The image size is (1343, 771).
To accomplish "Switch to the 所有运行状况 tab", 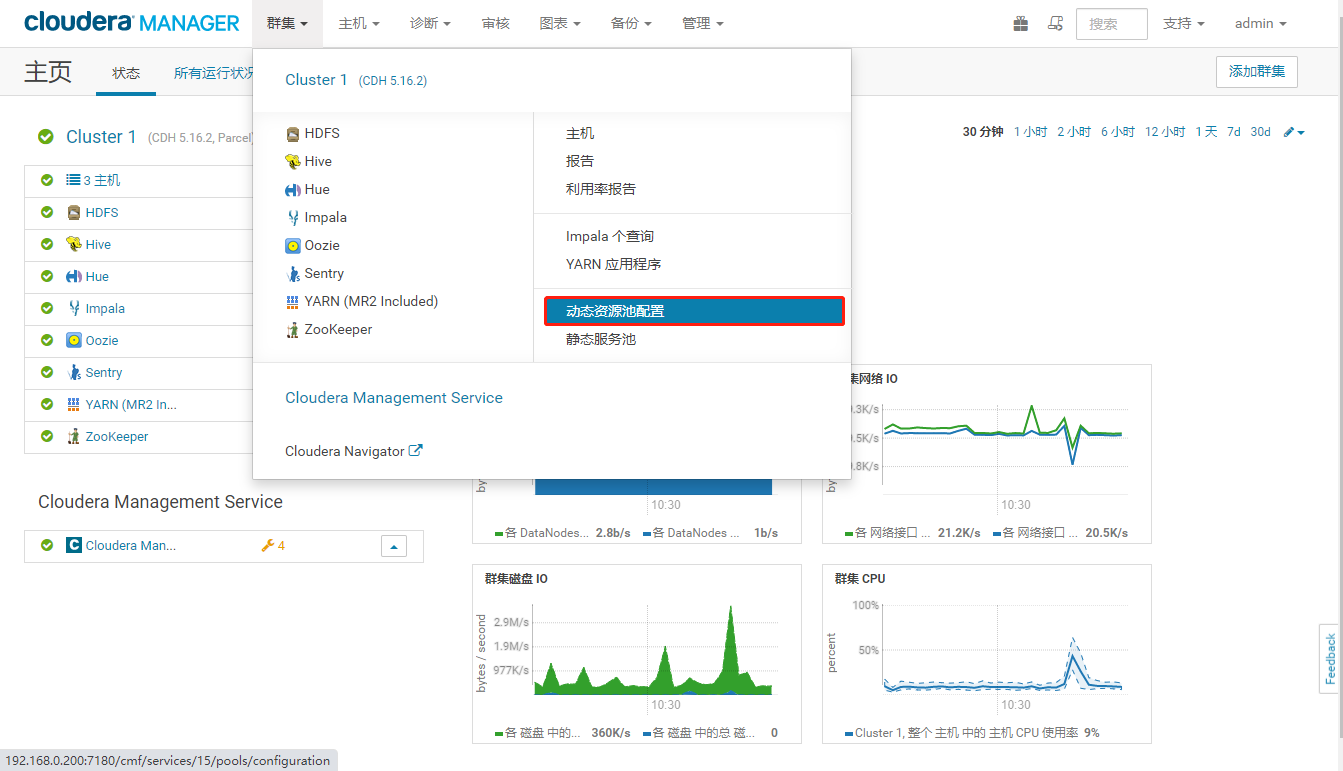I will coord(213,73).
